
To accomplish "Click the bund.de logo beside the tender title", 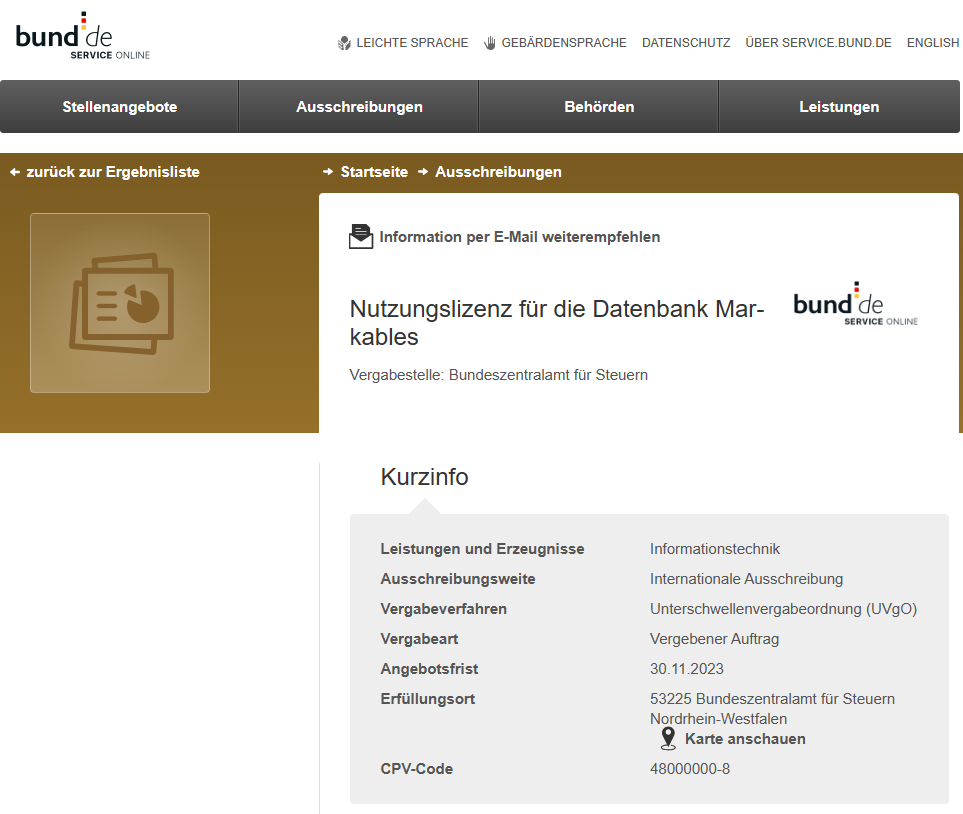I will coord(856,304).
